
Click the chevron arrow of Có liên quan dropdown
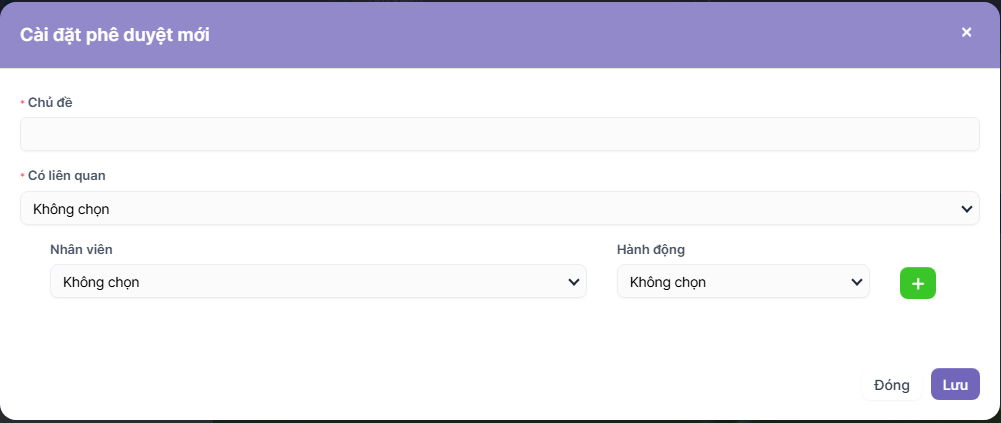coord(966,209)
